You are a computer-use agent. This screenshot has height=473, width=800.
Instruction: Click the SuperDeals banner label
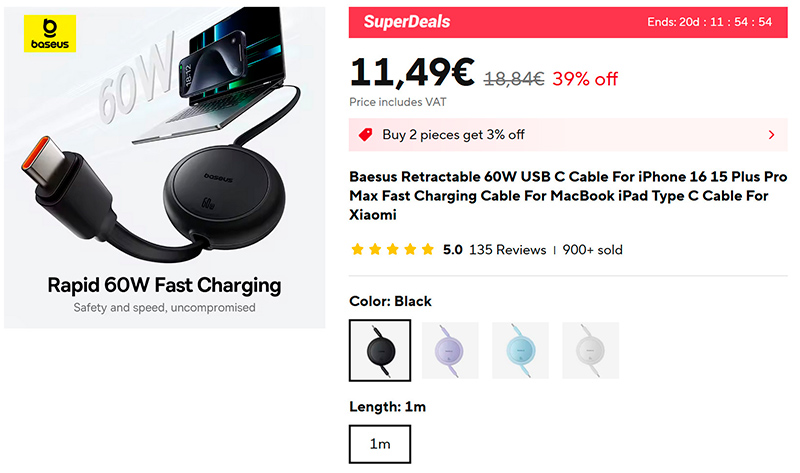point(407,22)
